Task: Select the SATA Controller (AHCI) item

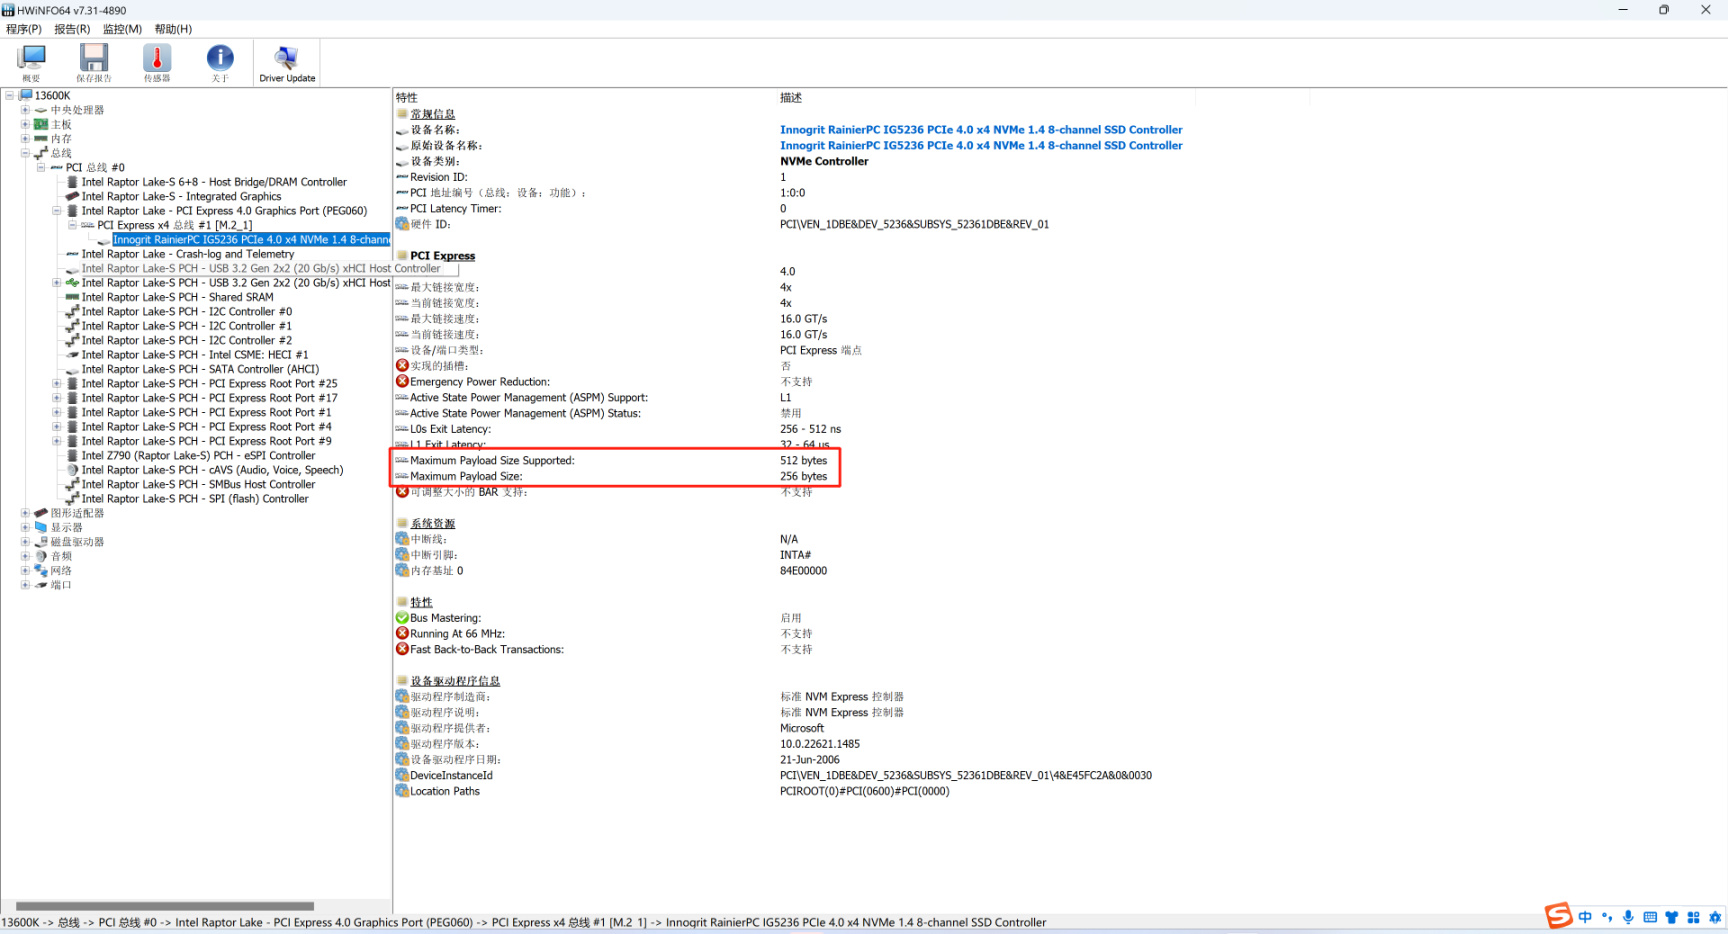Action: [200, 369]
